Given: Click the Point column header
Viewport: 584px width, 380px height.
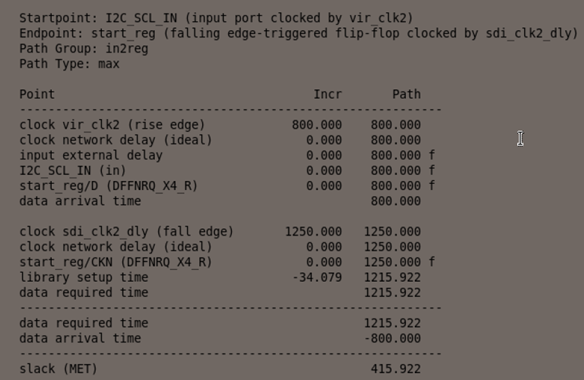Looking at the screenshot, I should click(37, 94).
